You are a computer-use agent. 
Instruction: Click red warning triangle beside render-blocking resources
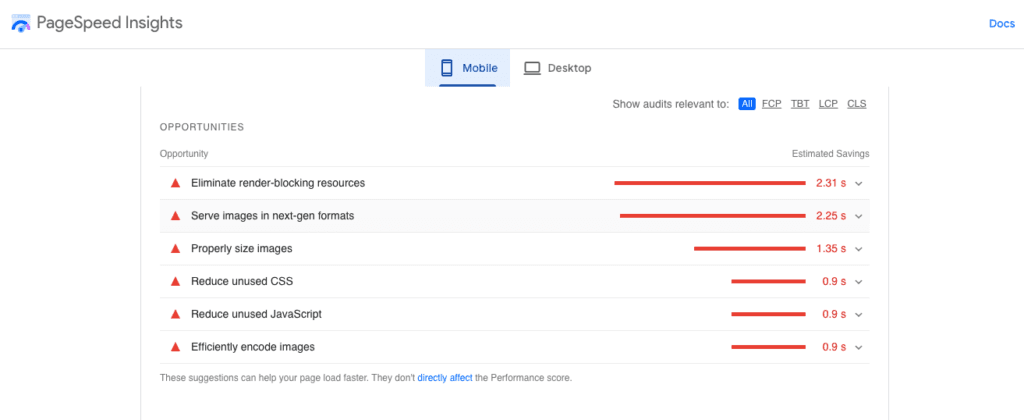(175, 183)
